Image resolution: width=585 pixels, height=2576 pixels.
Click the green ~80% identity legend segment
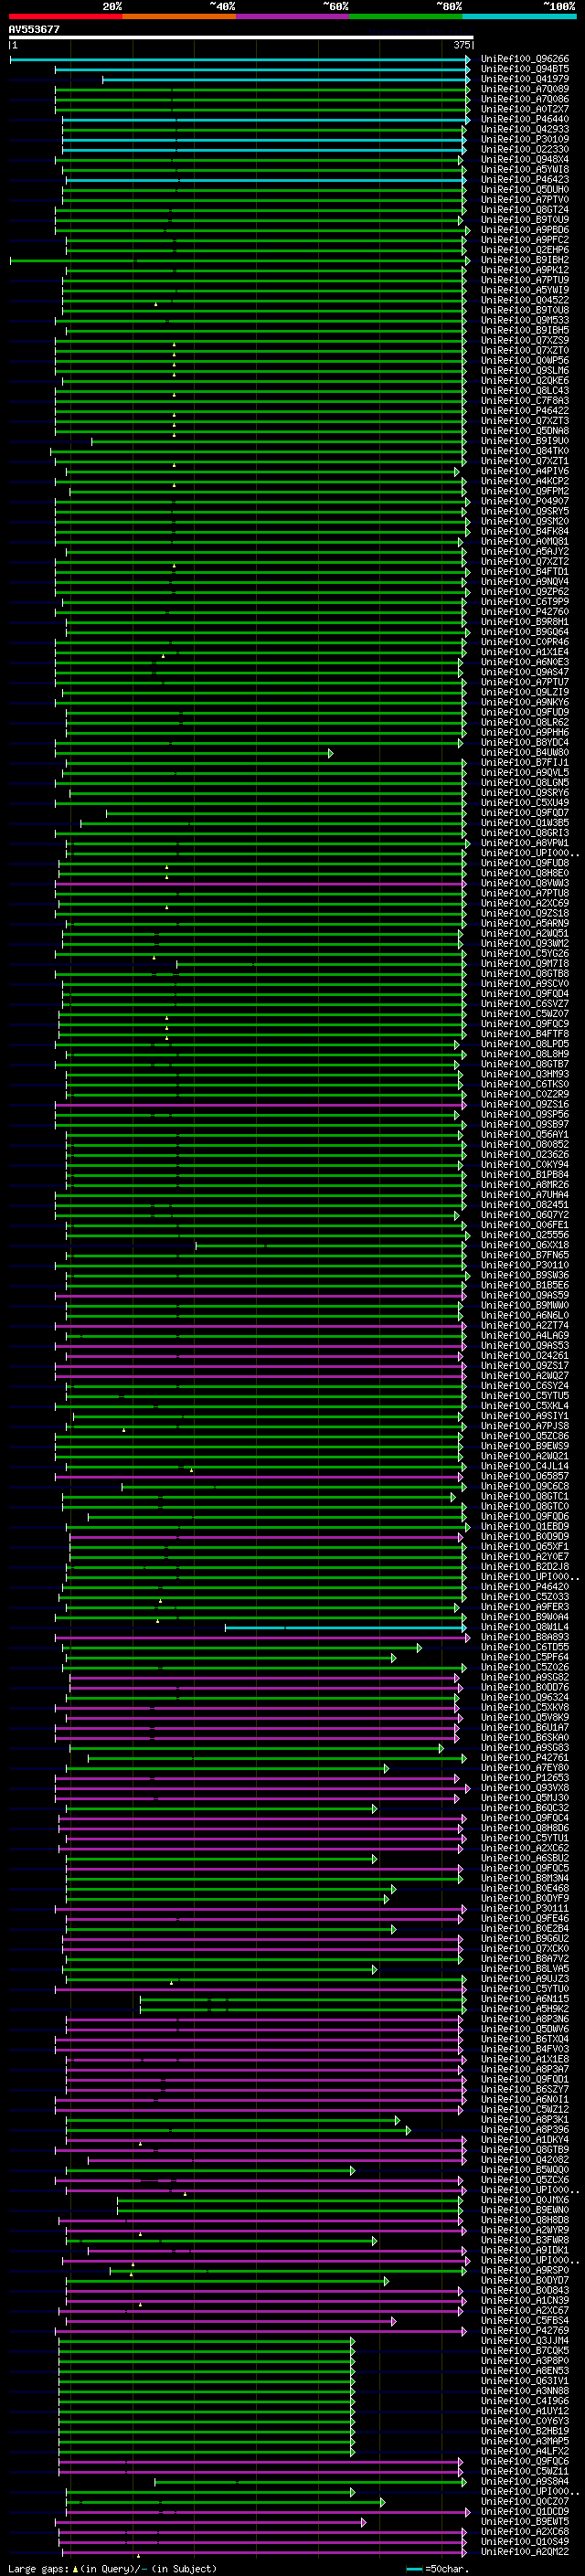(406, 16)
